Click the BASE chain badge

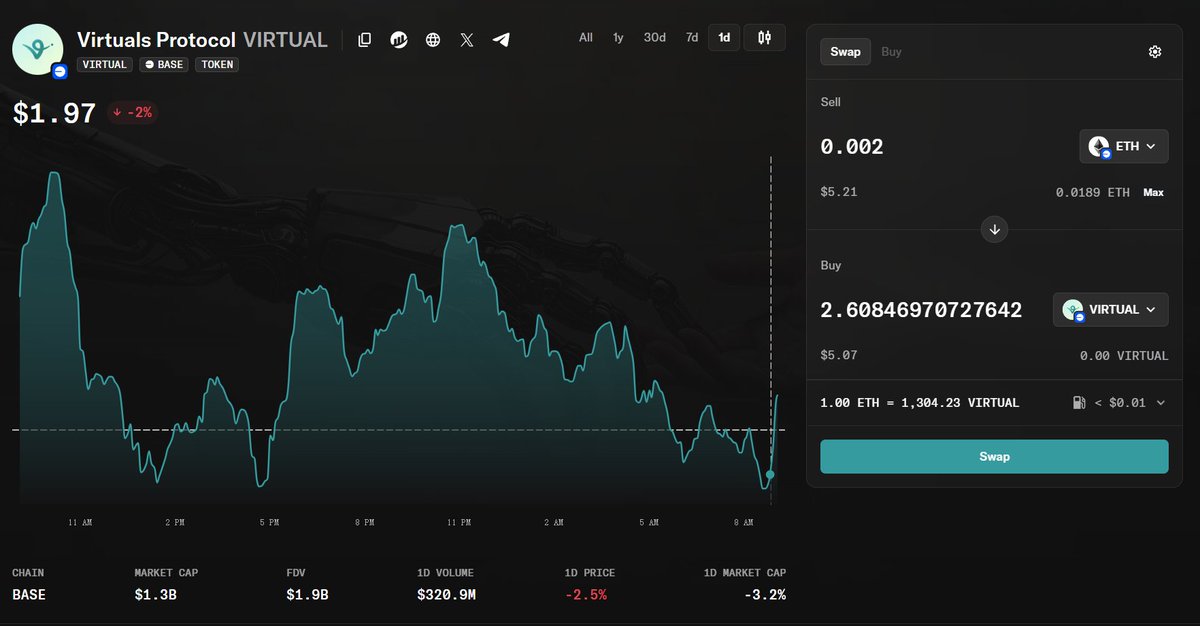164,64
